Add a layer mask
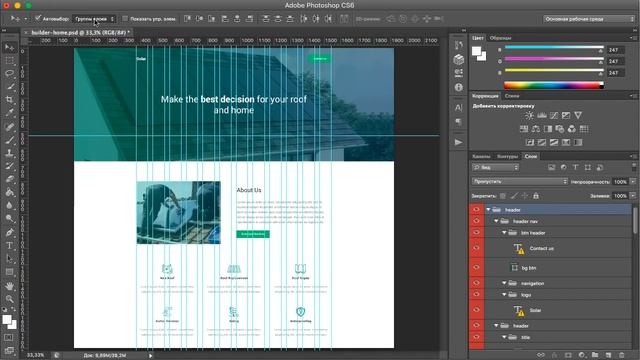The height and width of the screenshot is (360, 640). pos(568,355)
